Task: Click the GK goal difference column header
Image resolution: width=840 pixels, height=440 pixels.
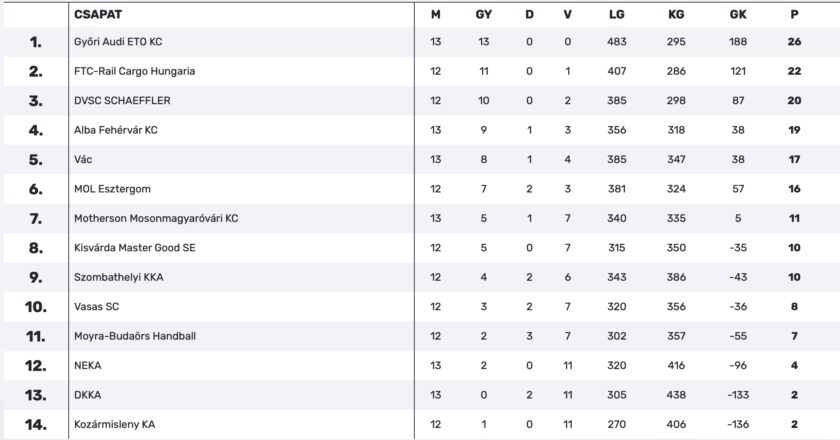Action: pyautogui.click(x=738, y=14)
